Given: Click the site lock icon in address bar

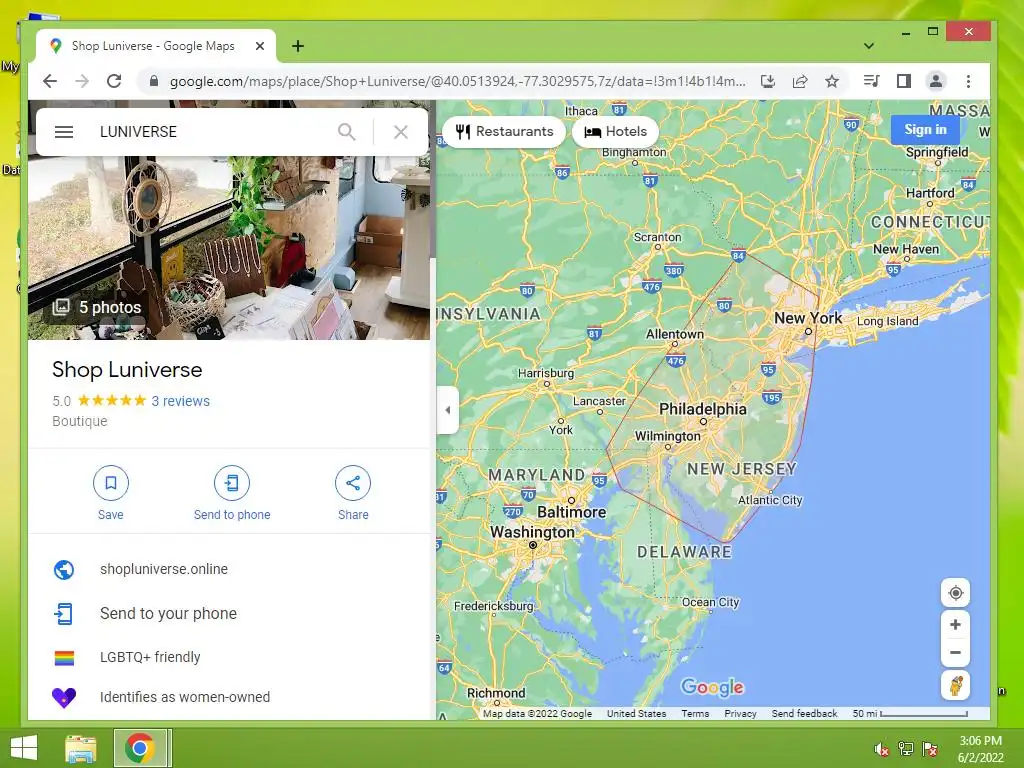Looking at the screenshot, I should pos(153,81).
